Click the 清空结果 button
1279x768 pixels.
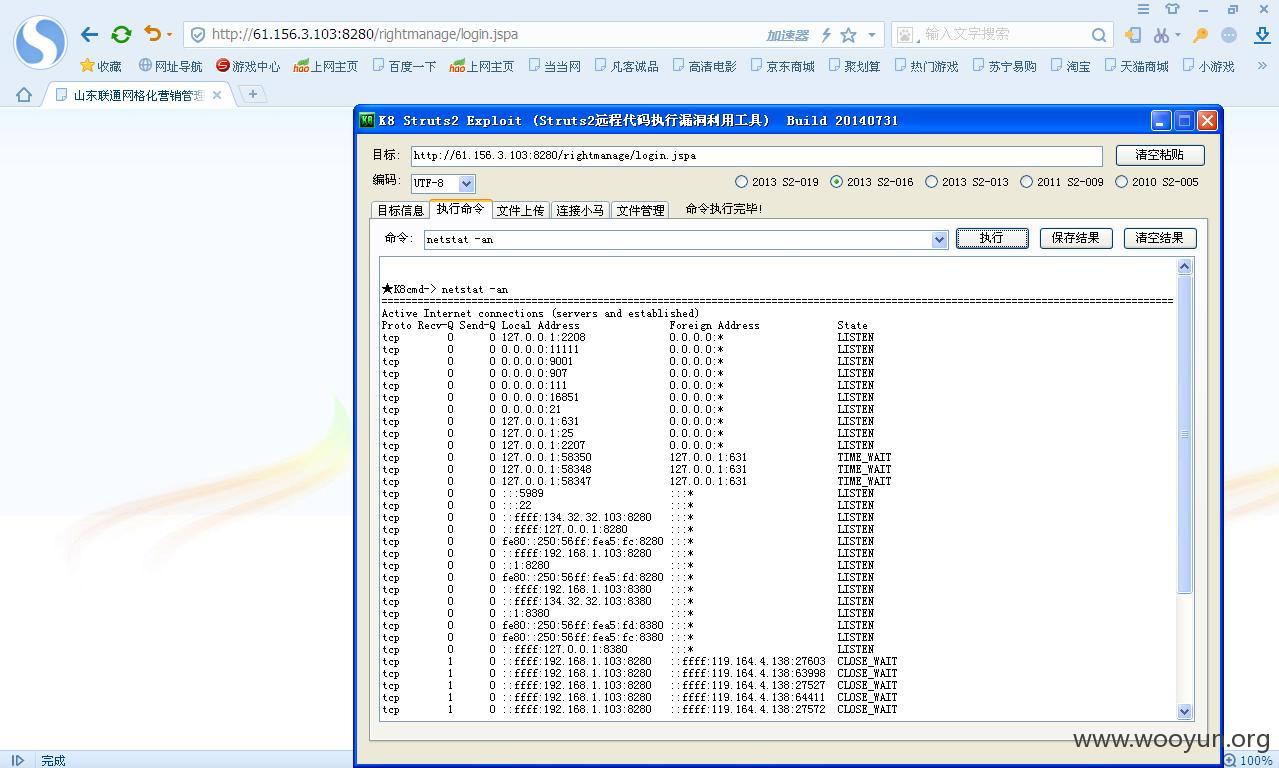tap(1160, 238)
